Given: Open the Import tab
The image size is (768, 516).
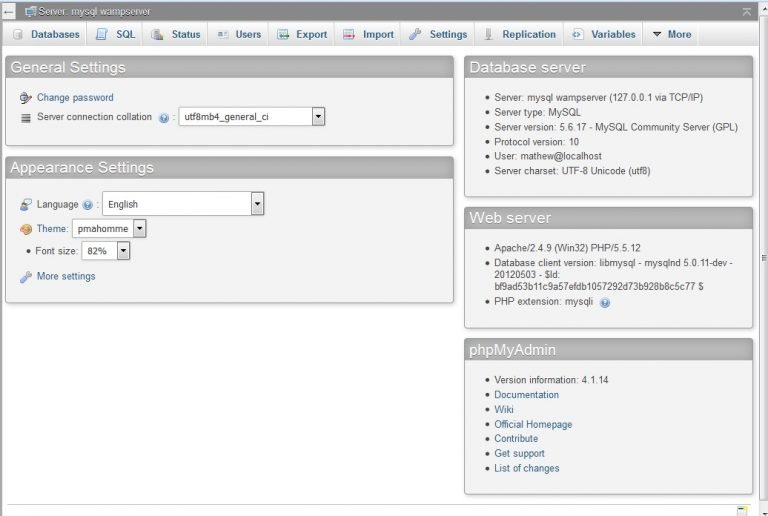Looking at the screenshot, I should coord(369,34).
